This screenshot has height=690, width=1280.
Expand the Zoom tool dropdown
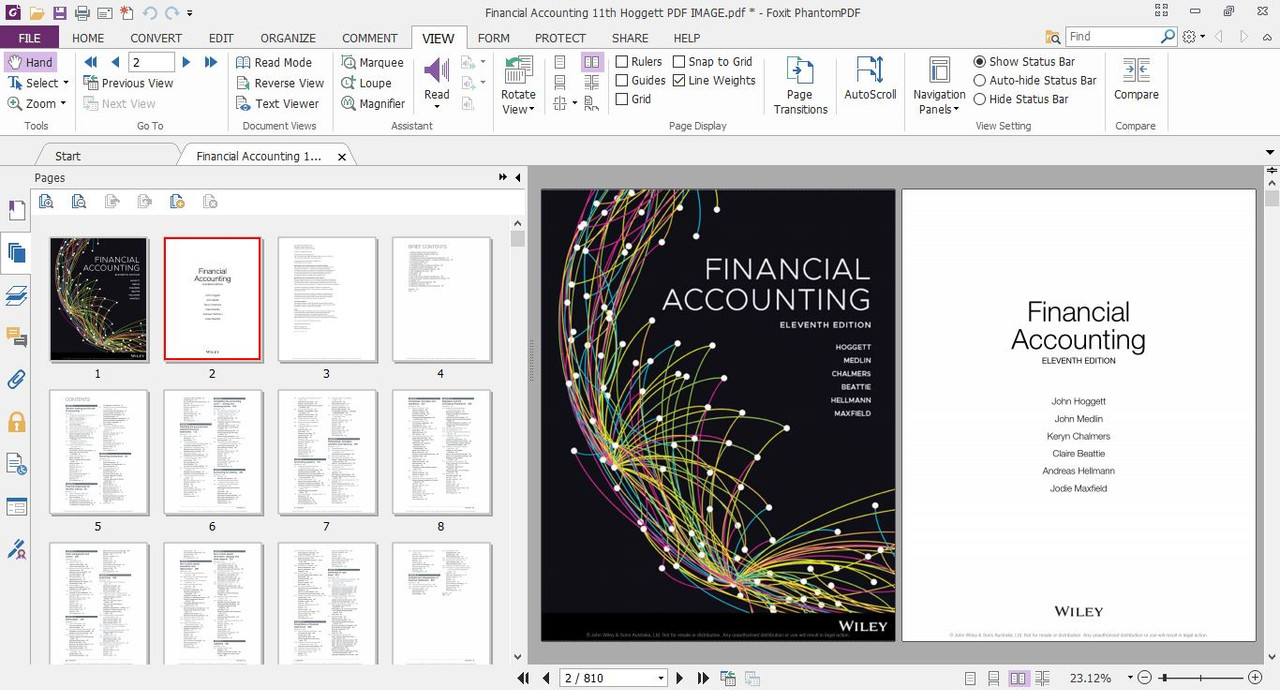pyautogui.click(x=63, y=103)
